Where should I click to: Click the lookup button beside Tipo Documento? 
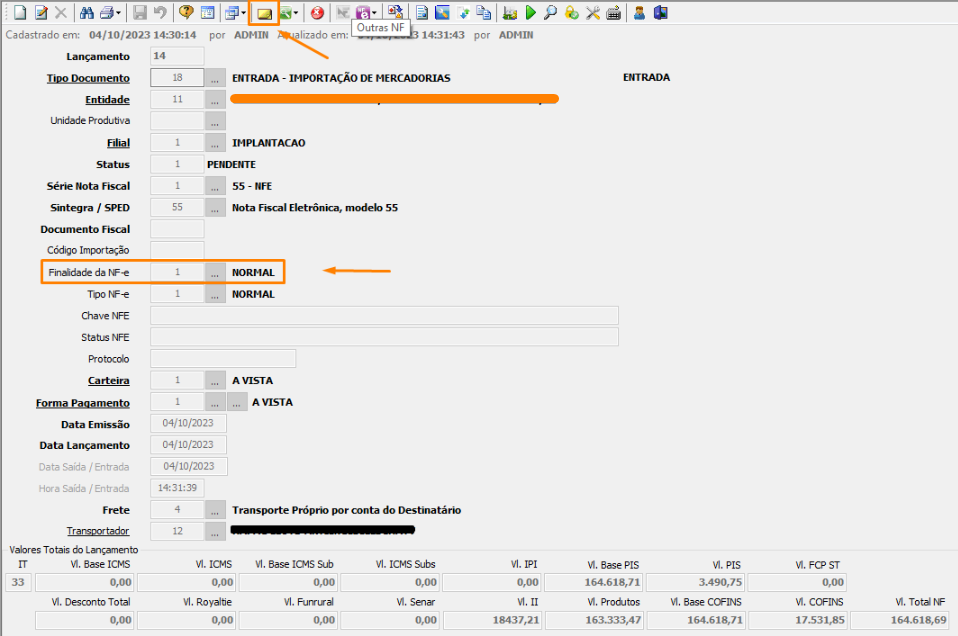click(216, 78)
